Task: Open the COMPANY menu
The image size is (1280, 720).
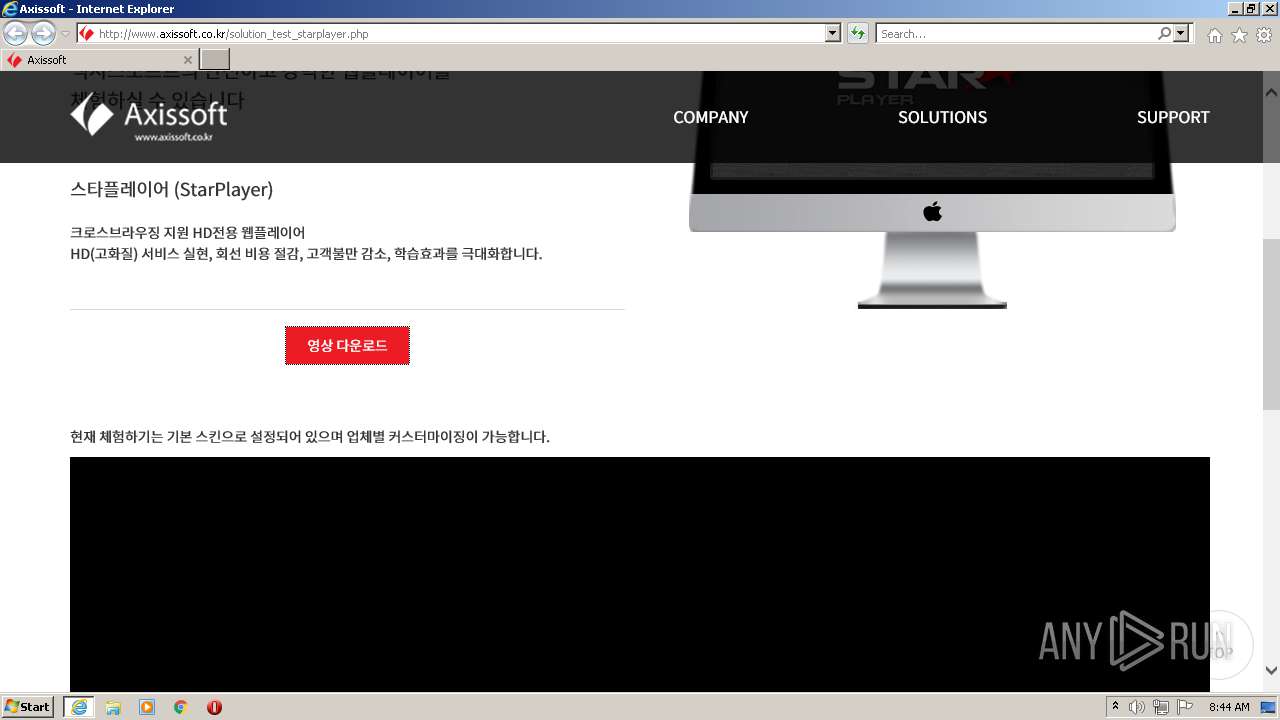Action: [x=710, y=117]
